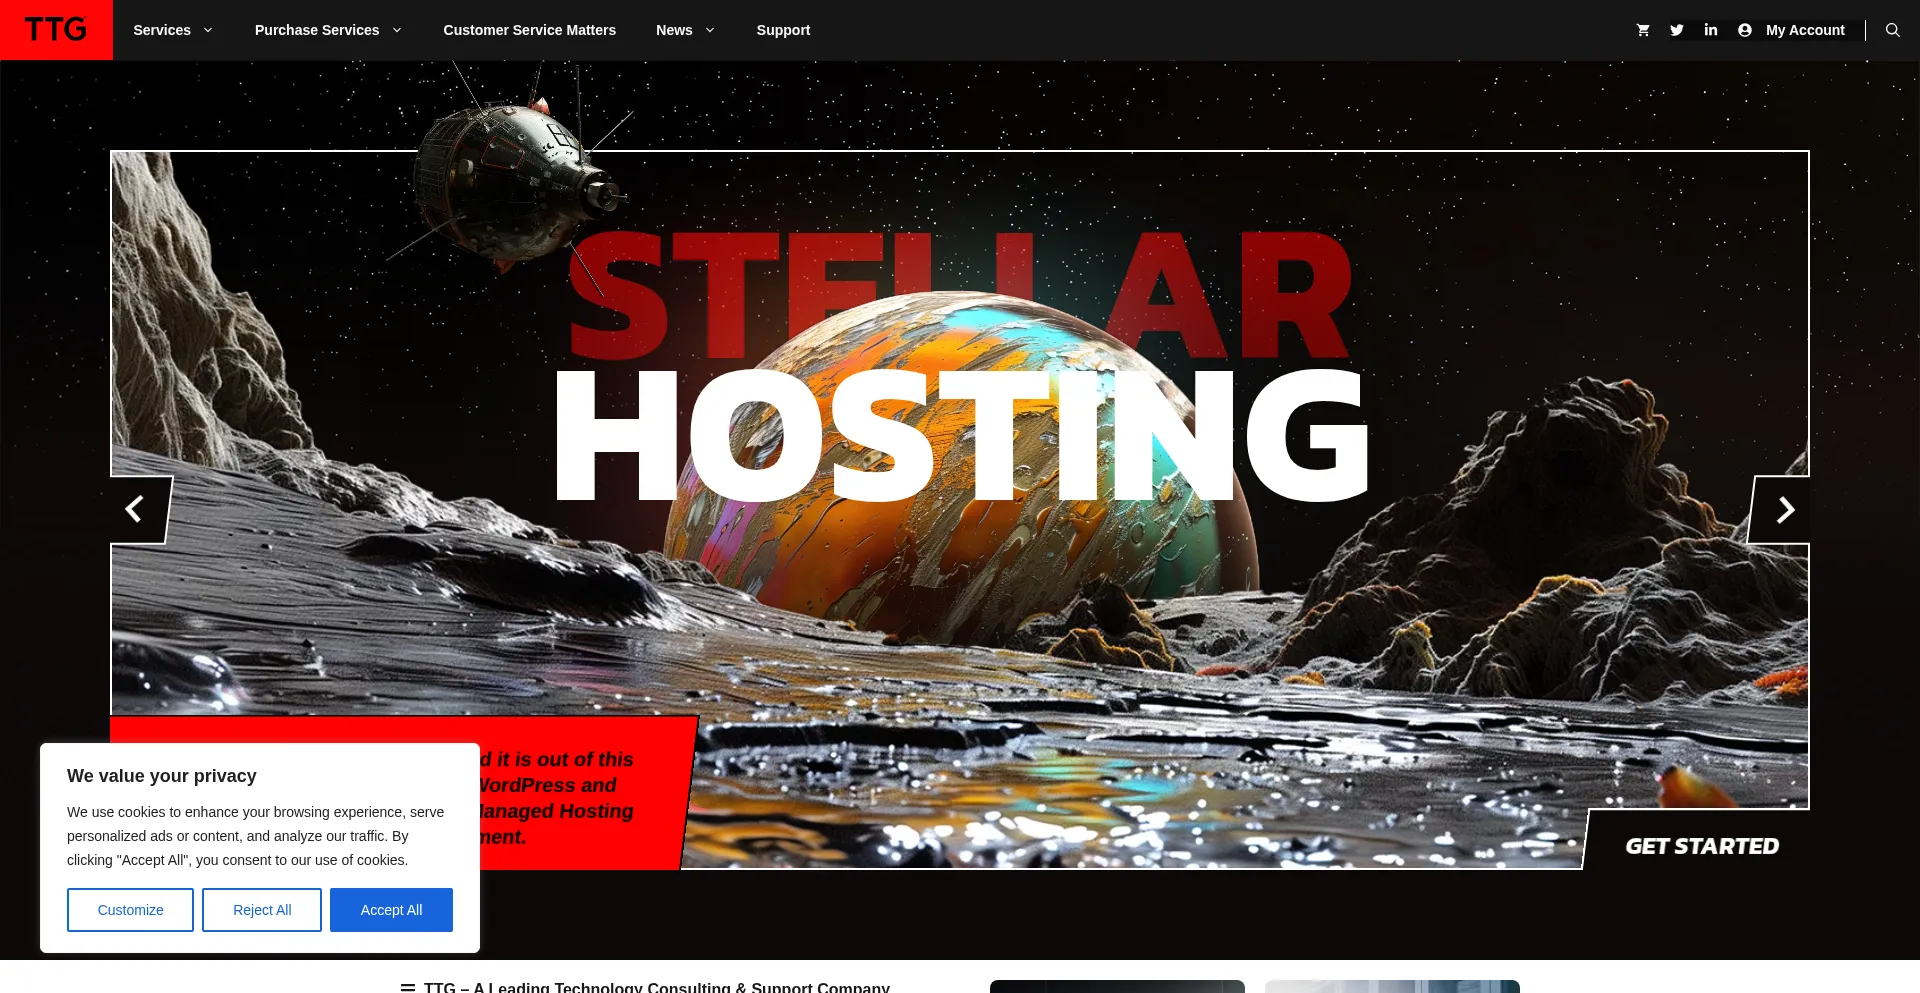The image size is (1920, 993).
Task: Expand the Purchase Services dropdown chevron
Action: [x=397, y=30]
